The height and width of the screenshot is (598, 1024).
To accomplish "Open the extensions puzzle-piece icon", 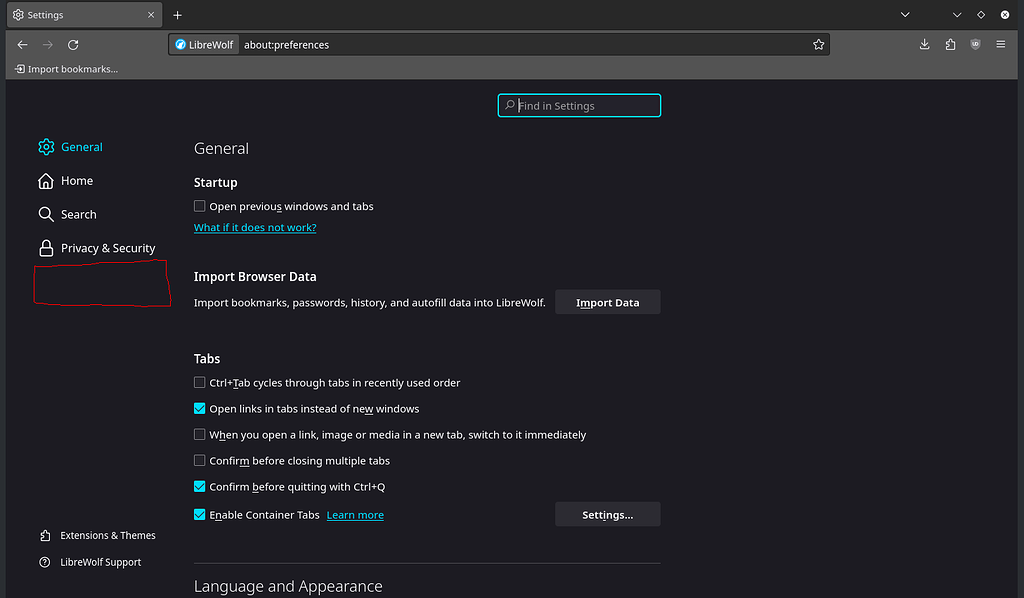I will (950, 44).
